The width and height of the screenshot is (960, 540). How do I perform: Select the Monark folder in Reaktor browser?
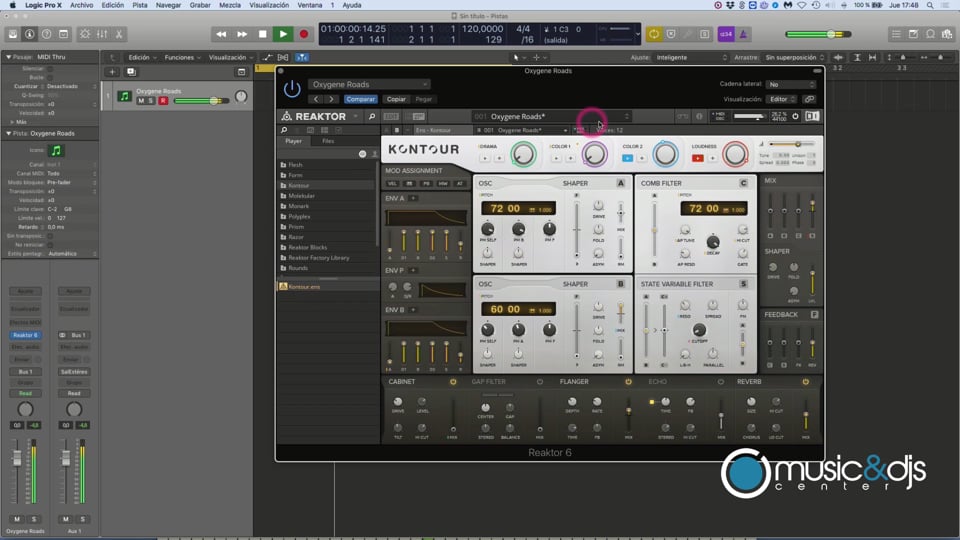[299, 206]
